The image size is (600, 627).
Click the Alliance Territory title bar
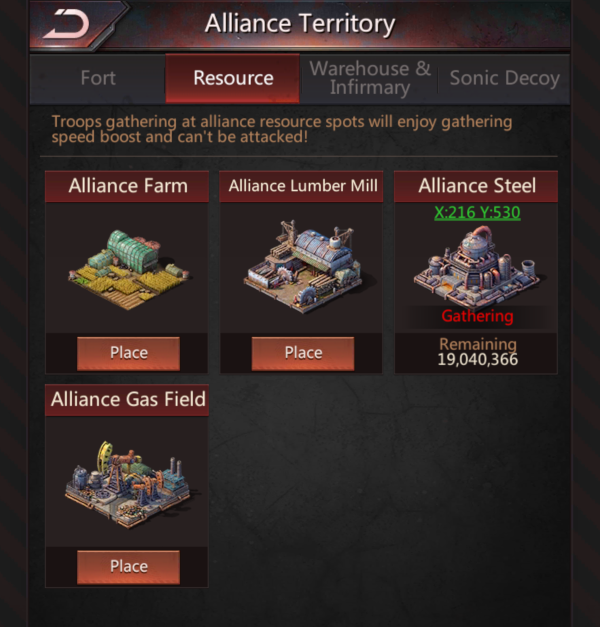(x=300, y=23)
